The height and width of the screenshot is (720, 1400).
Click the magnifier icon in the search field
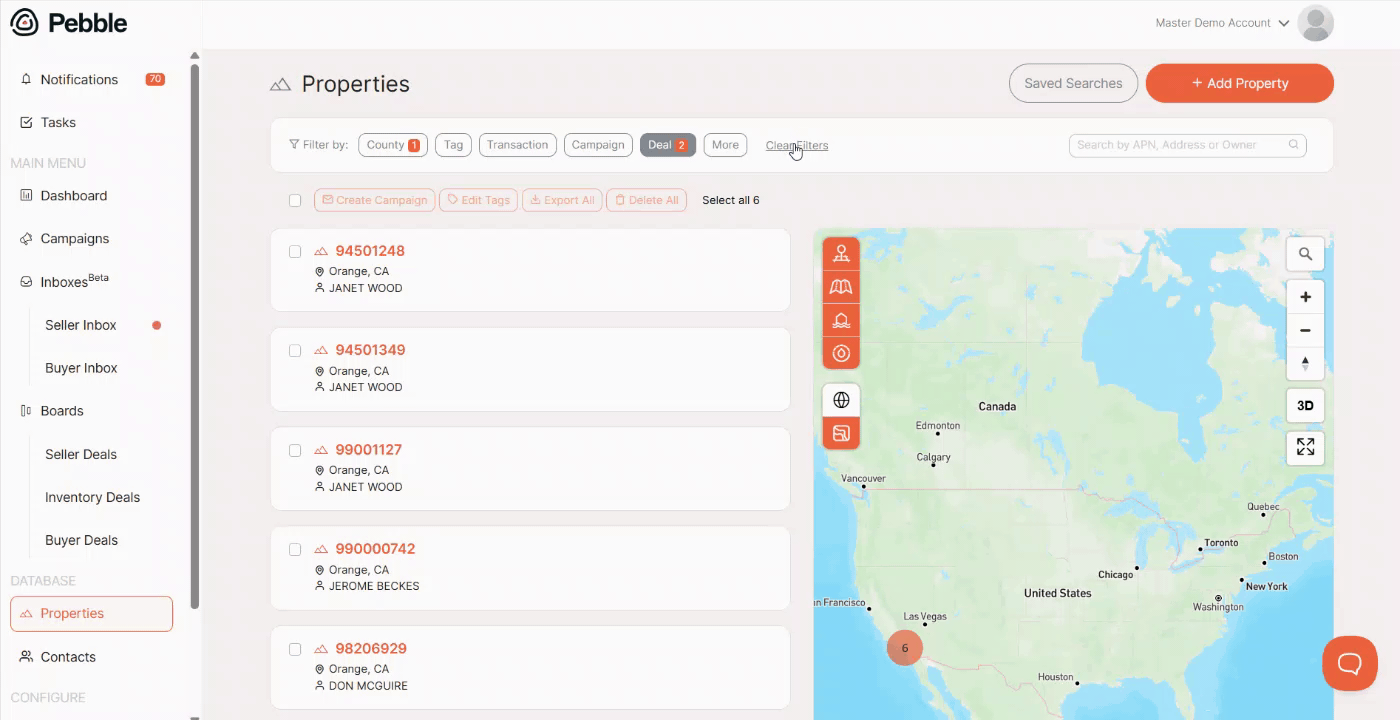click(1293, 145)
